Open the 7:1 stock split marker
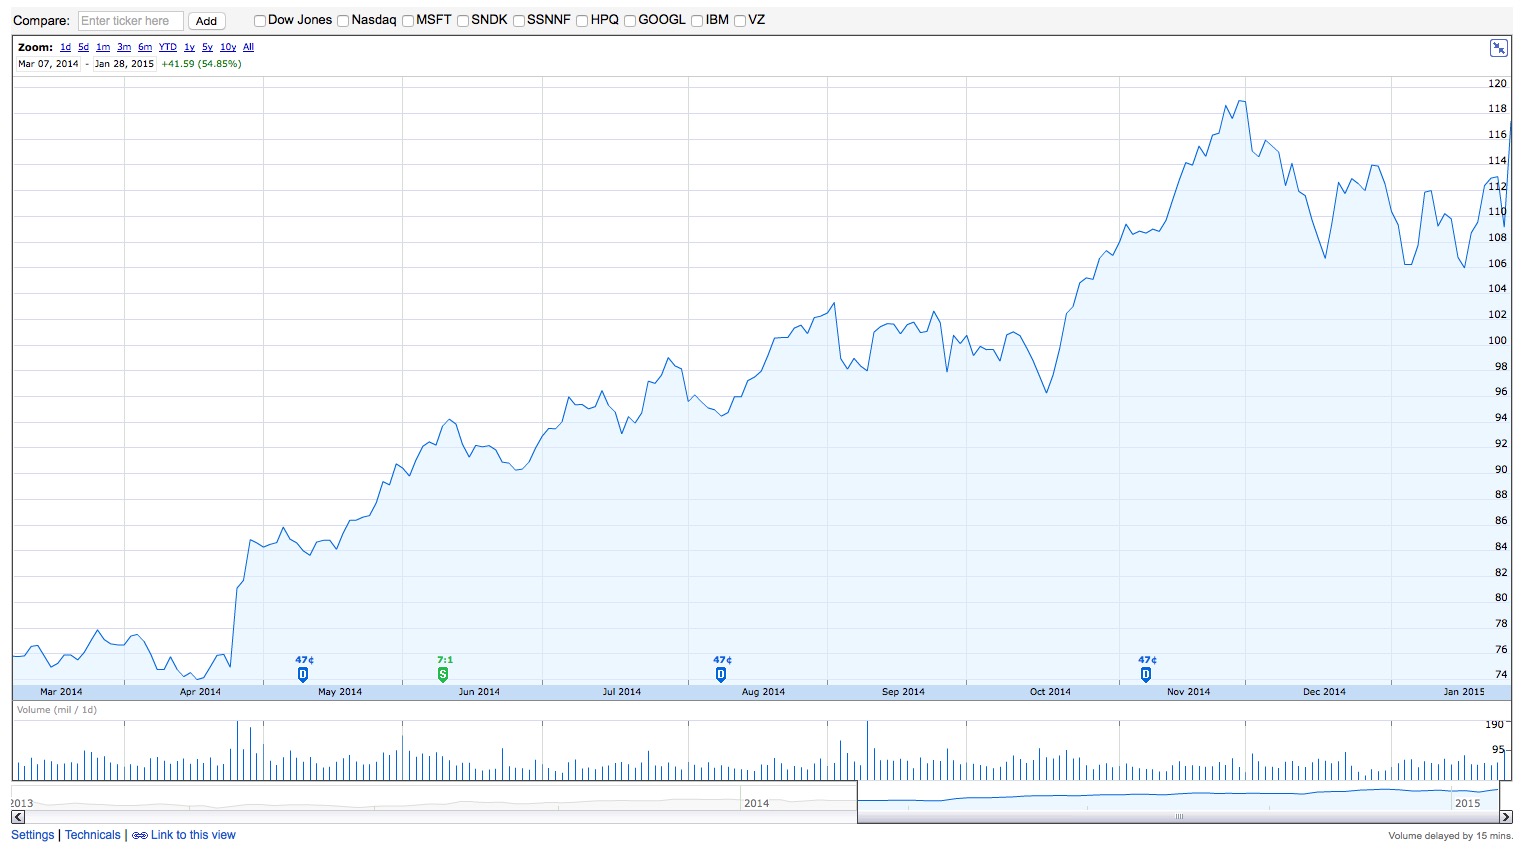Viewport: 1524px width, 853px height. (443, 675)
